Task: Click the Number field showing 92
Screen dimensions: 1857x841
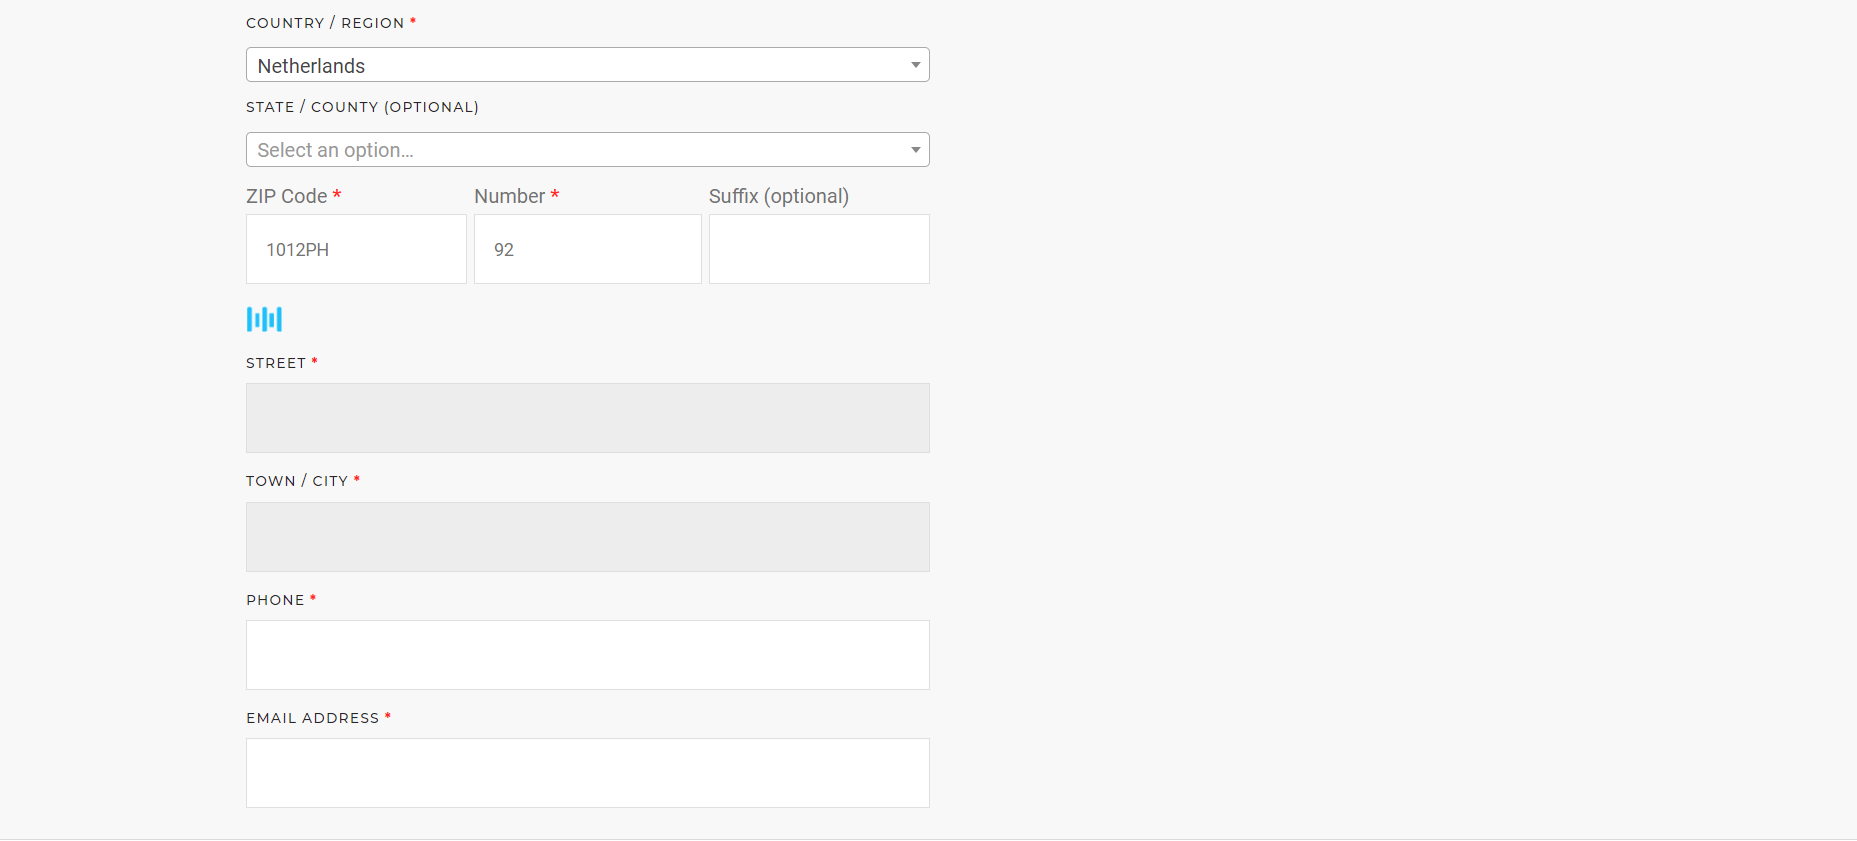Action: click(587, 249)
